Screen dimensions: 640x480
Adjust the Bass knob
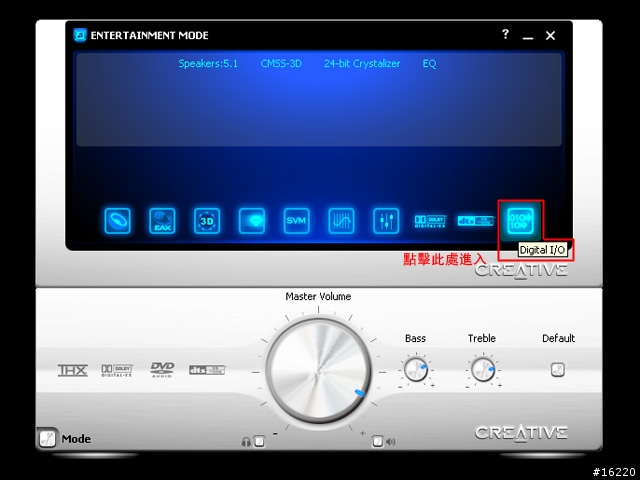pyautogui.click(x=416, y=370)
